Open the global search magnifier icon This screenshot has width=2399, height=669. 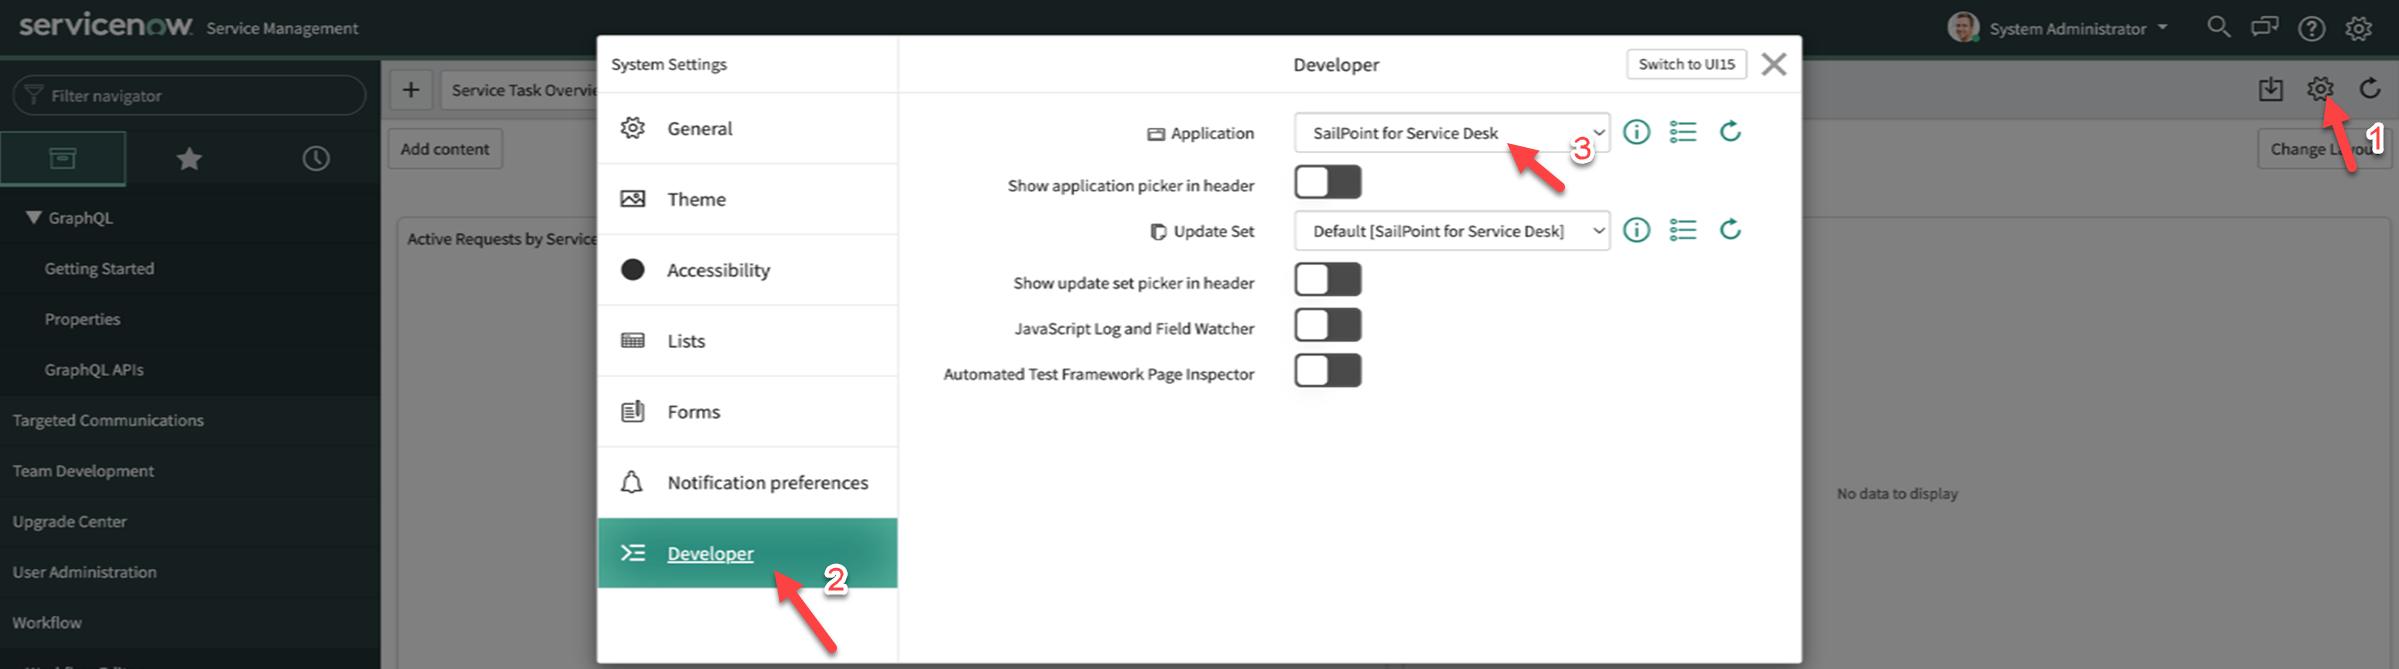2218,27
